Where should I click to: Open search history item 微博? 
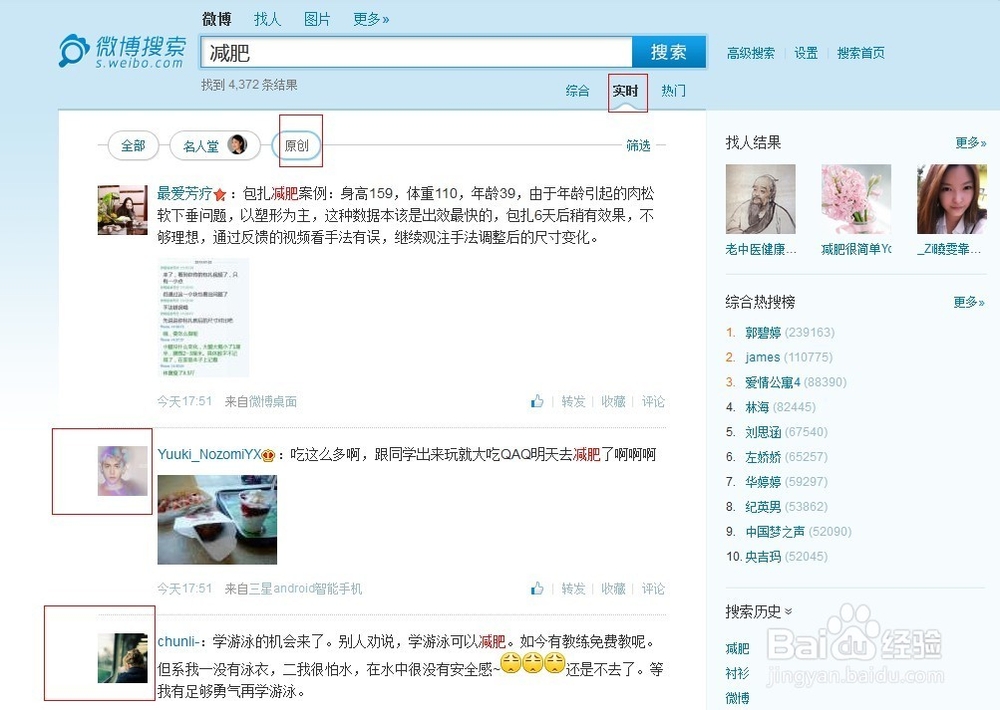pos(737,698)
